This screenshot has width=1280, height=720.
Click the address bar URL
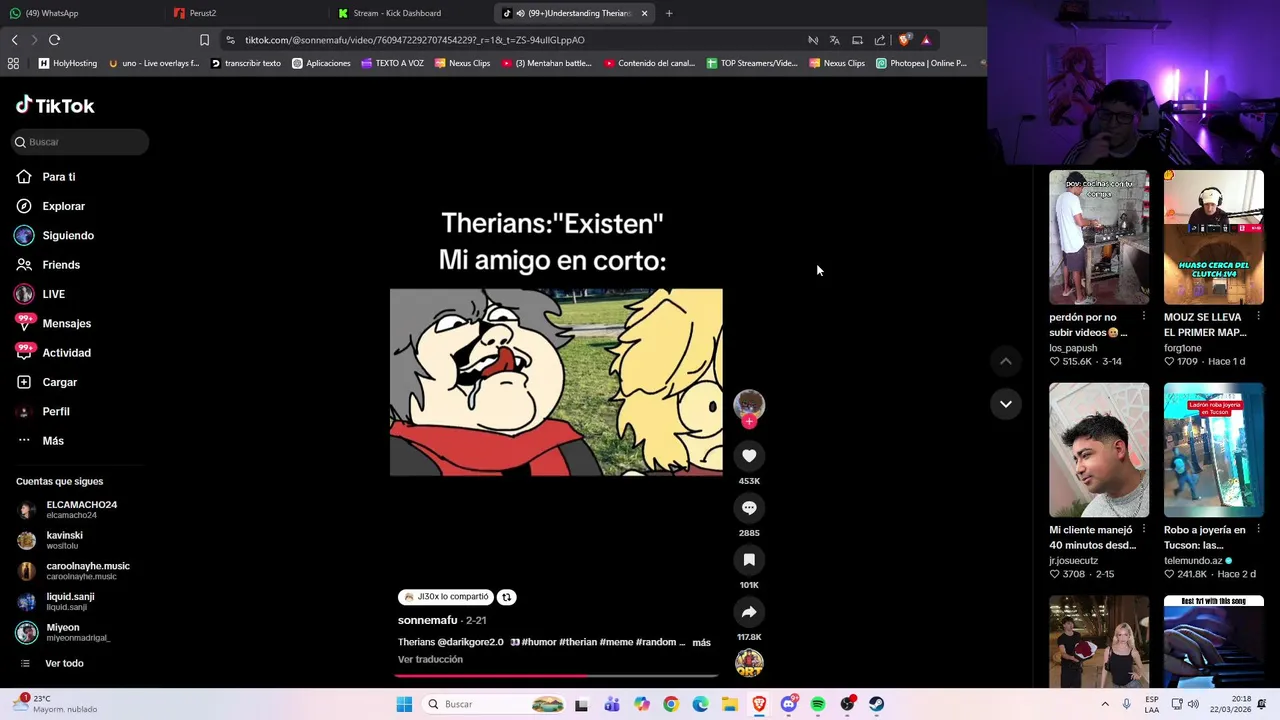tap(415, 40)
